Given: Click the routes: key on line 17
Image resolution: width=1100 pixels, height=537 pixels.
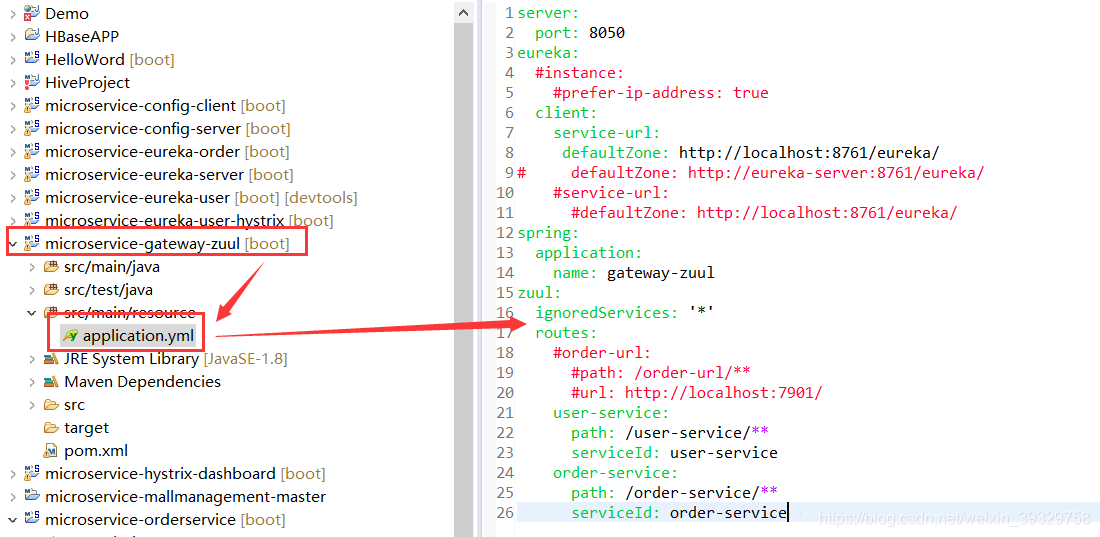Looking at the screenshot, I should (x=566, y=332).
